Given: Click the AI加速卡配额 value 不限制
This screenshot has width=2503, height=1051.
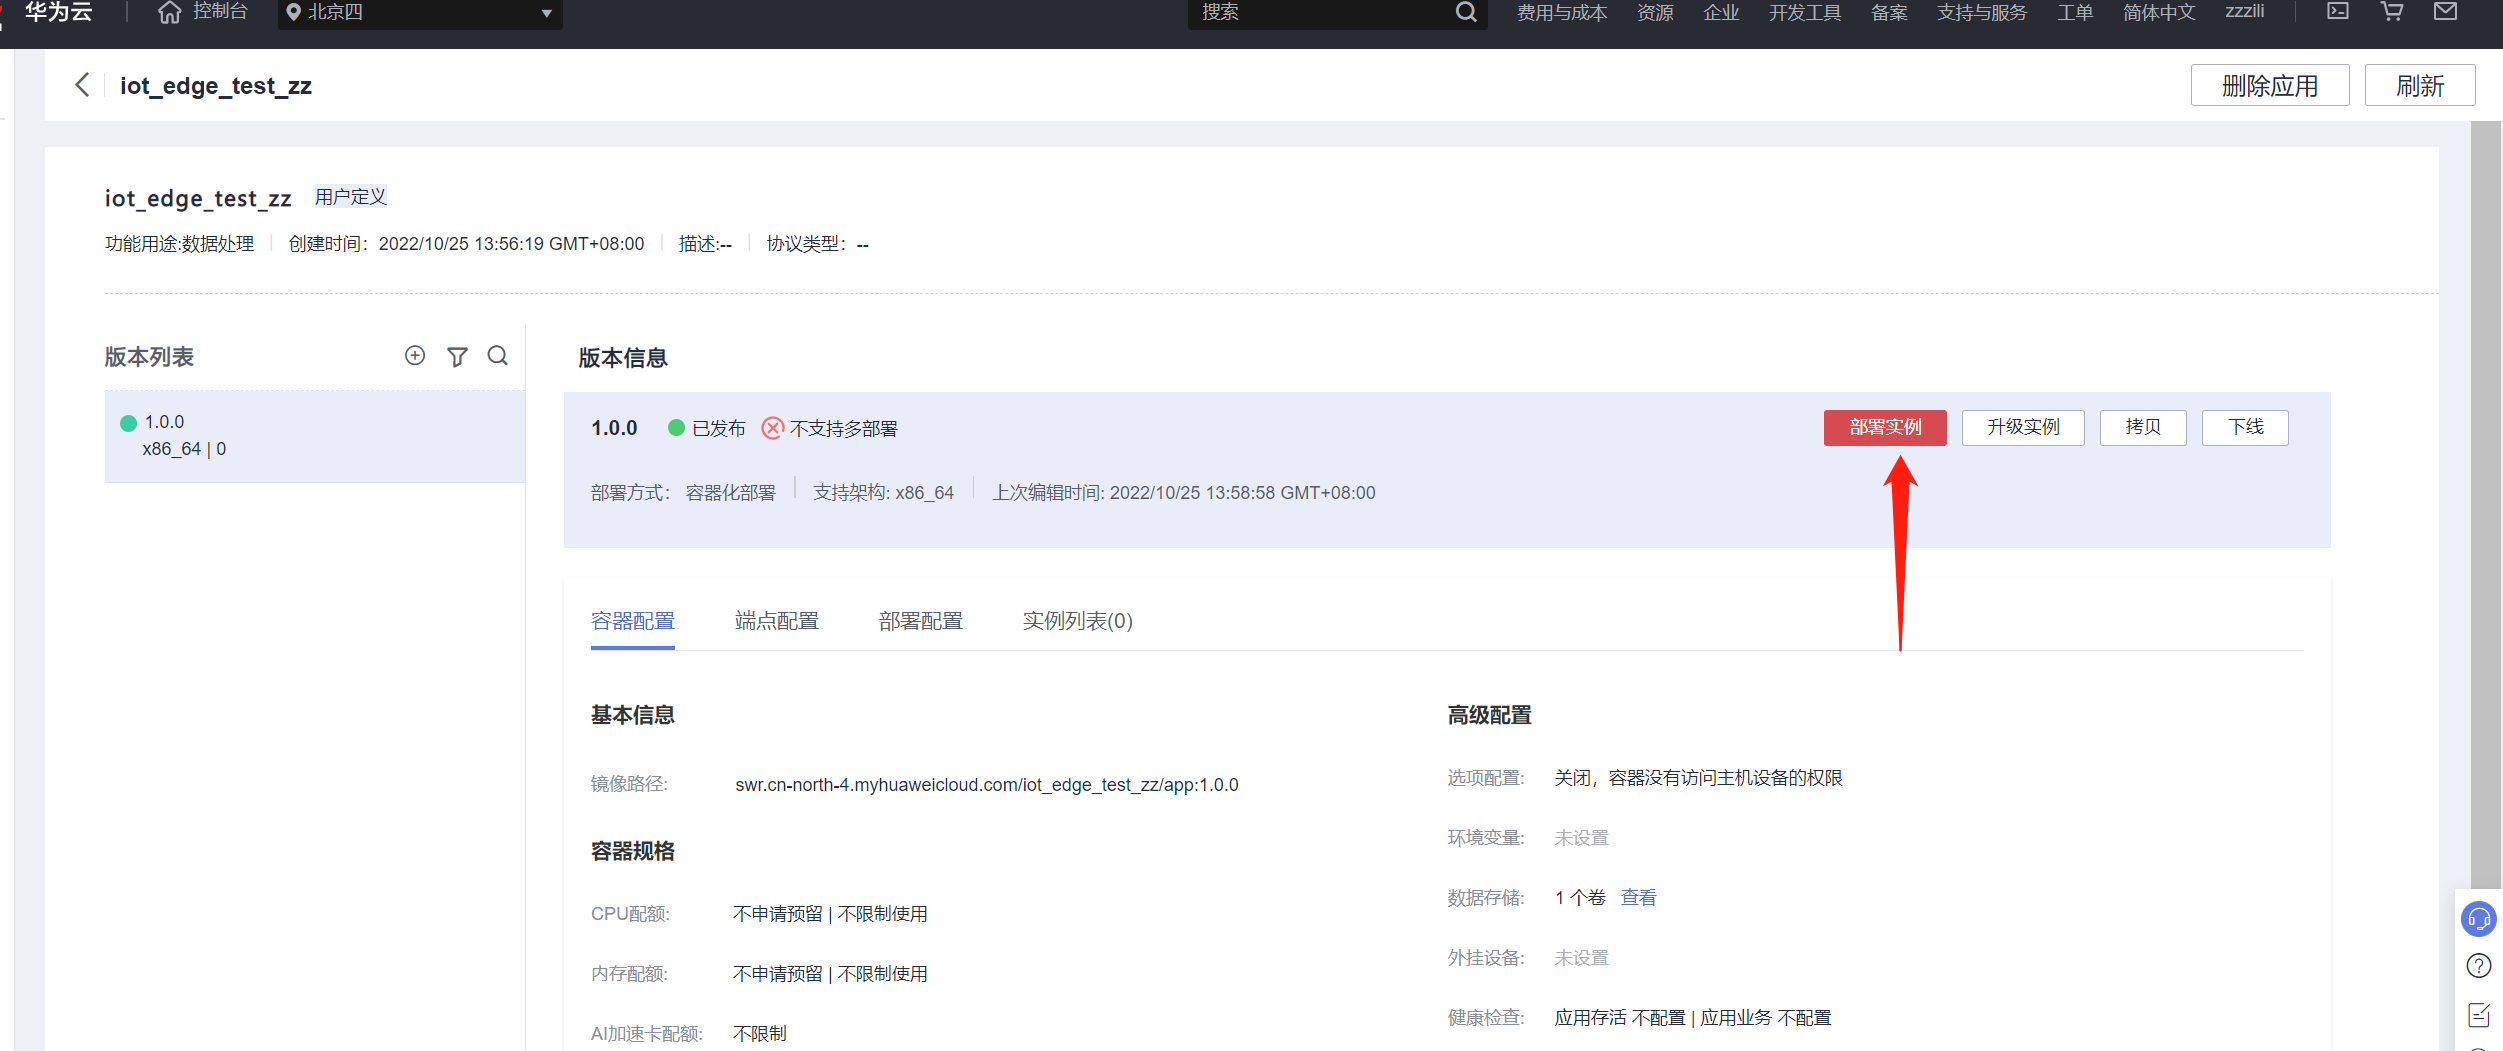Looking at the screenshot, I should click(760, 1034).
